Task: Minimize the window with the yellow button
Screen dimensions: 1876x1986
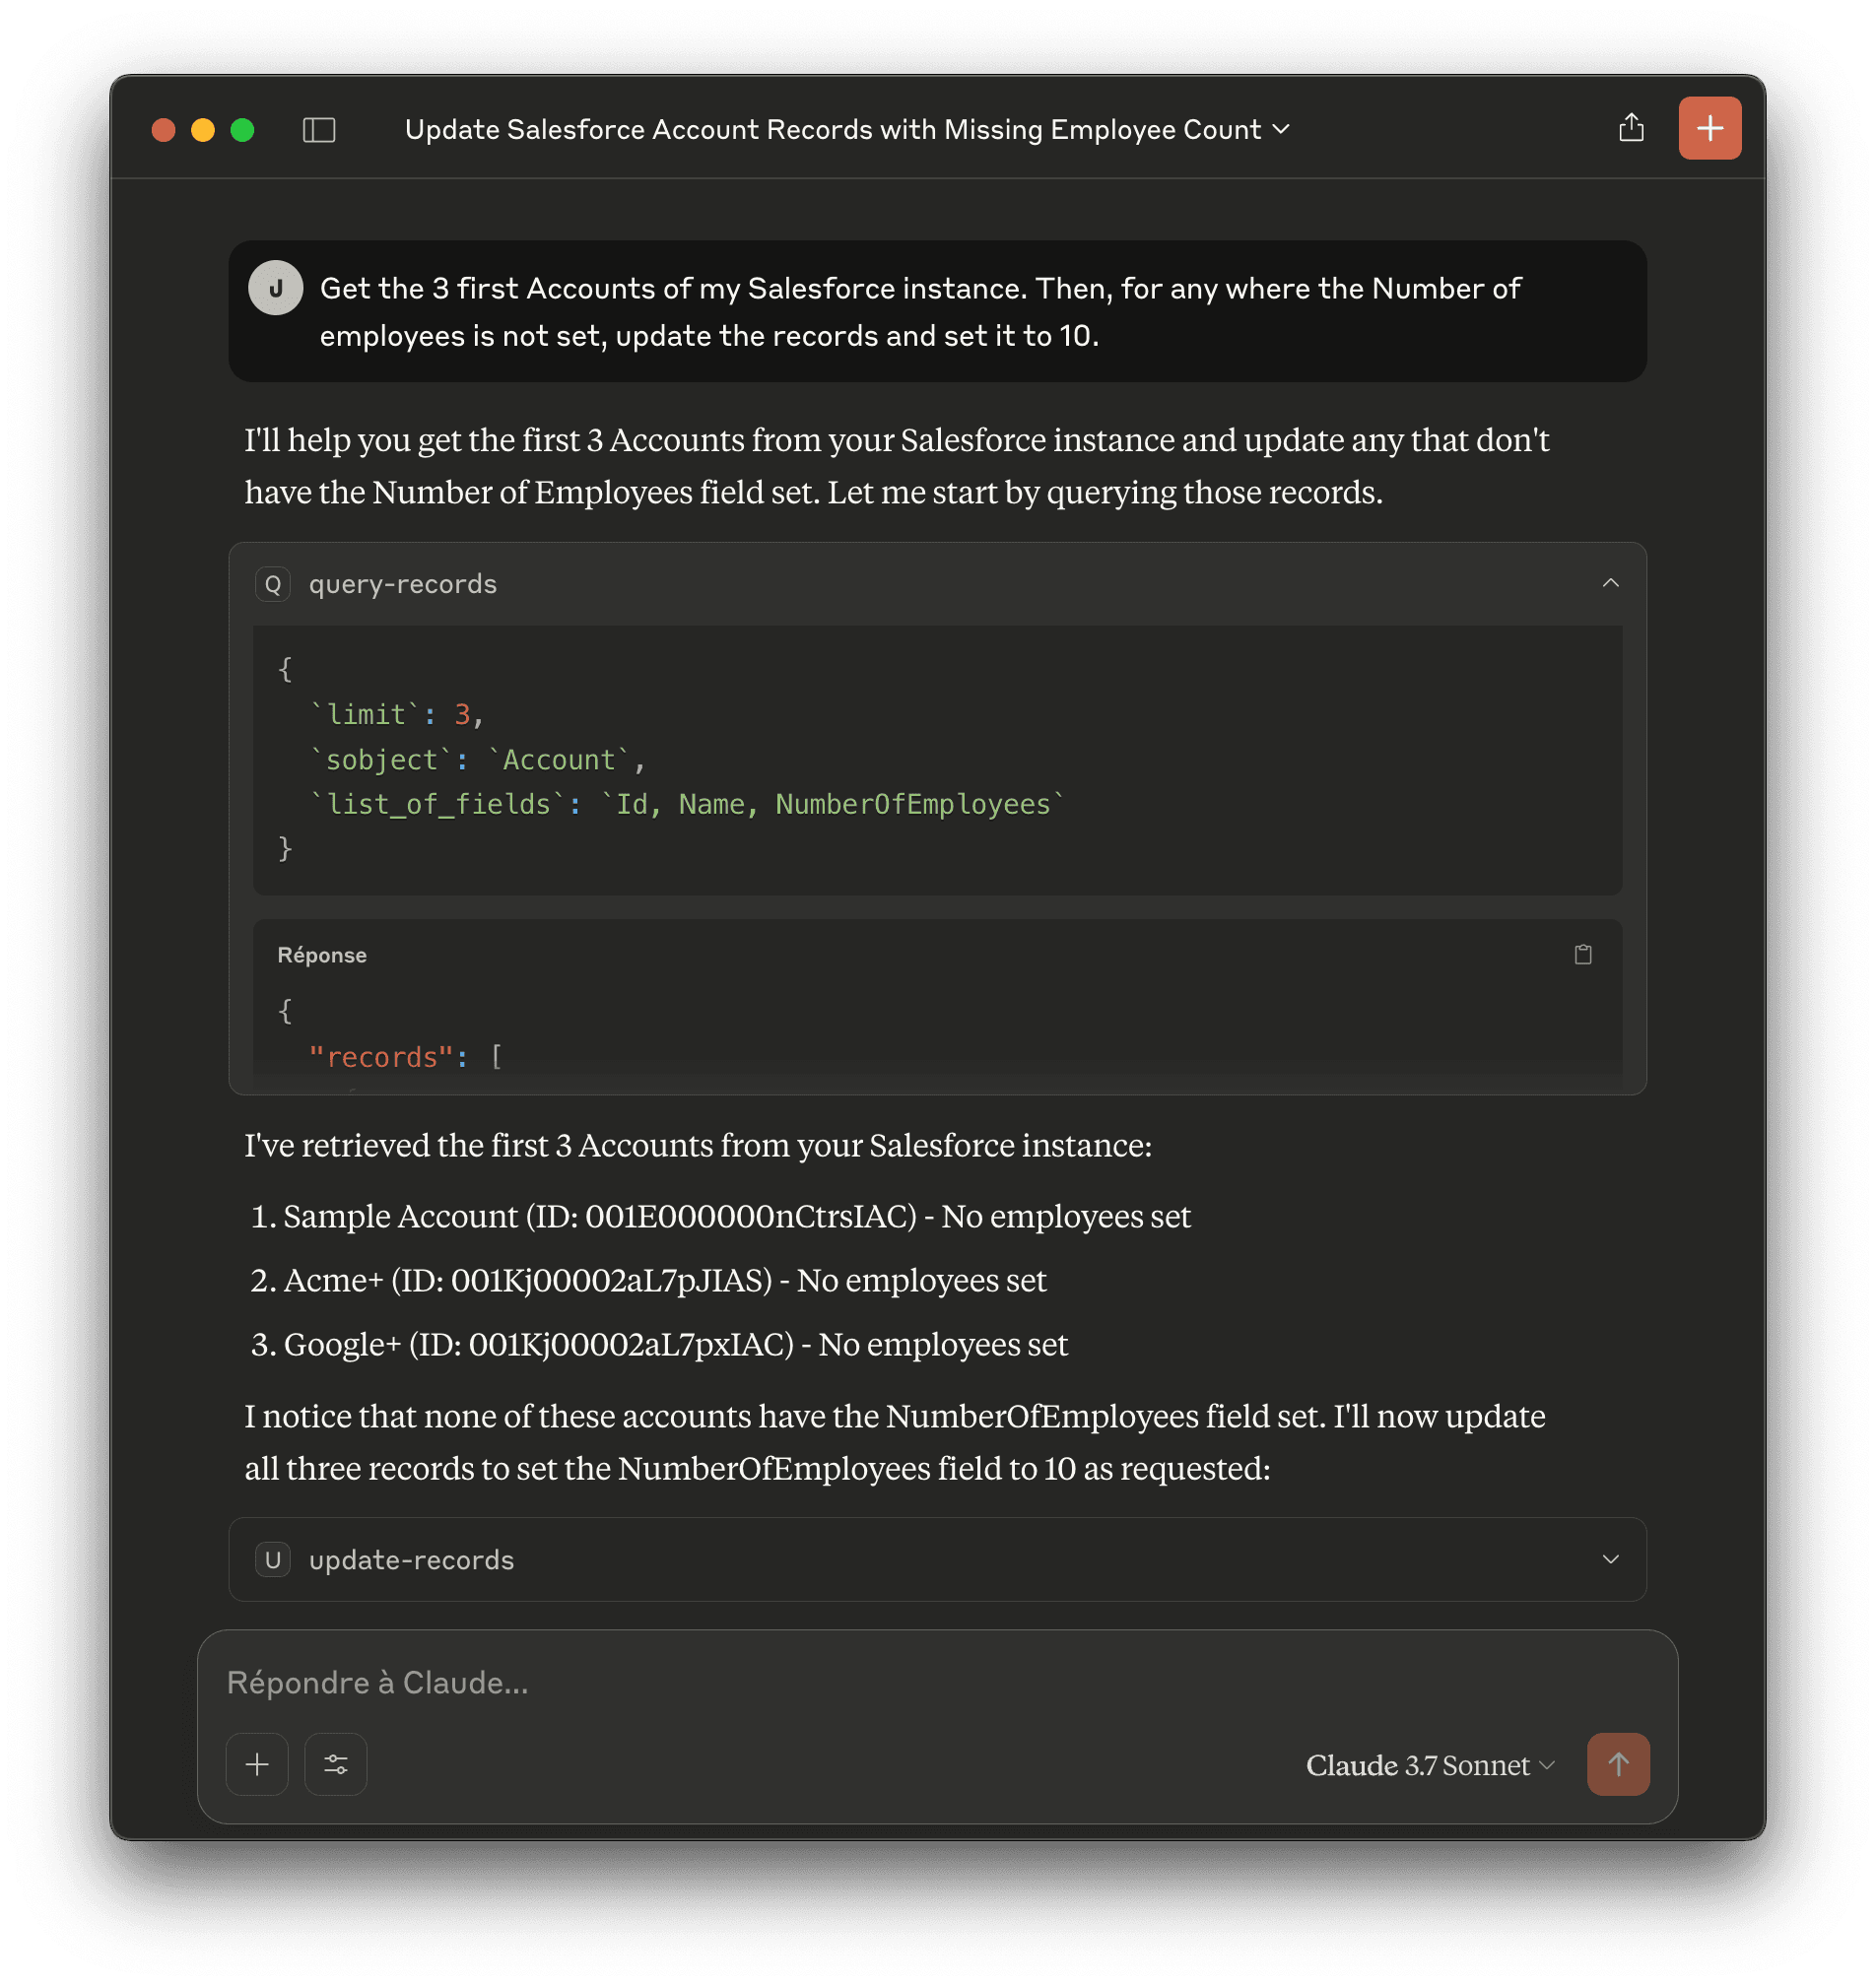Action: coord(203,130)
